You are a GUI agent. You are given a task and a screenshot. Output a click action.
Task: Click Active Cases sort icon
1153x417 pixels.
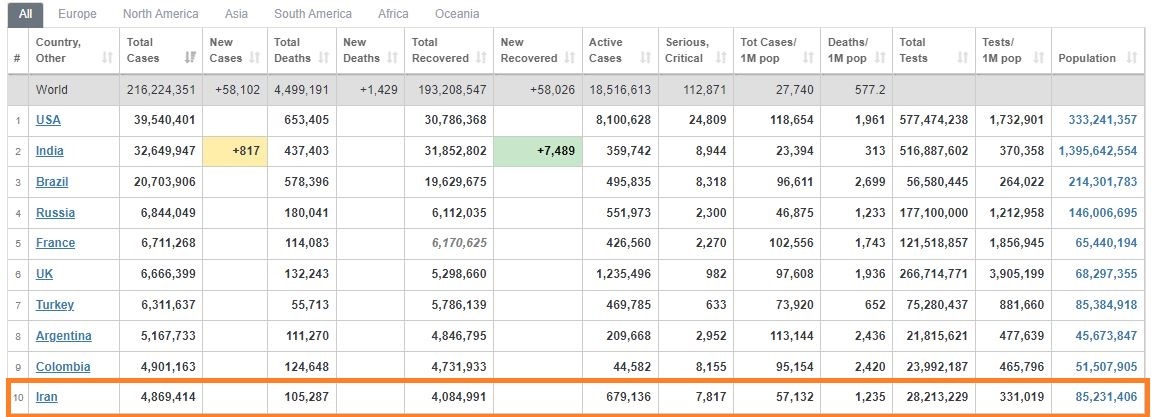click(646, 58)
